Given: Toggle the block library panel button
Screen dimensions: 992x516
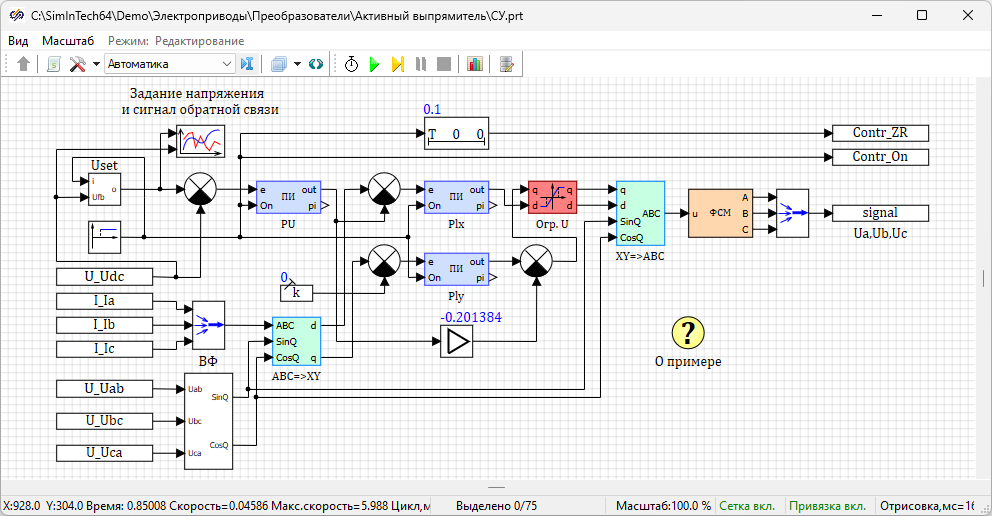Looking at the screenshot, I should pos(247,64).
